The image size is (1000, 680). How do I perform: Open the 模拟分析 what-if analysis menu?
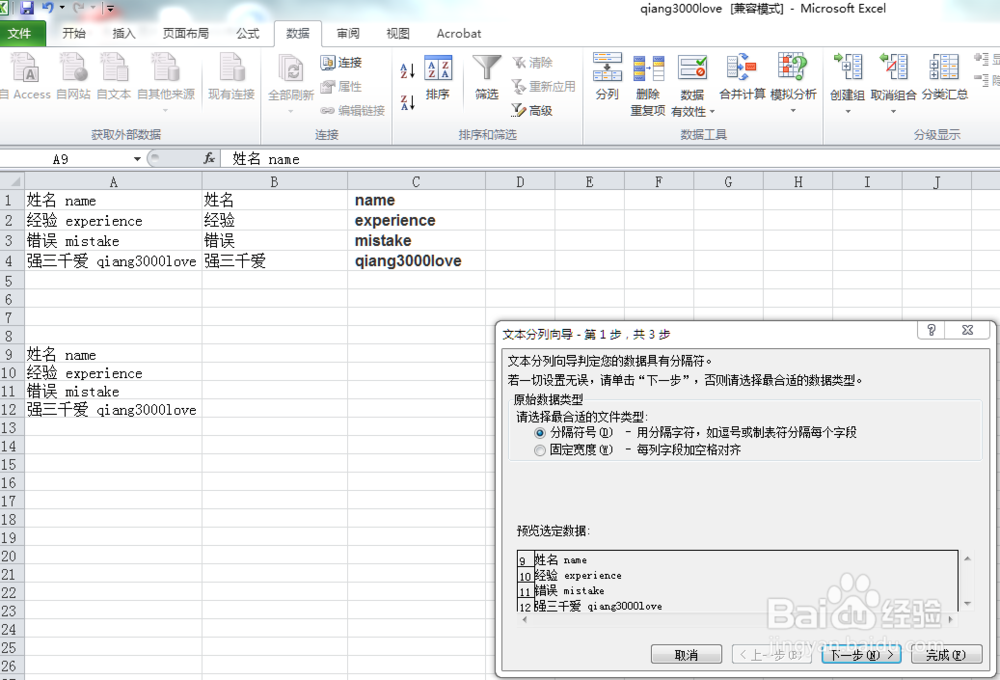793,83
